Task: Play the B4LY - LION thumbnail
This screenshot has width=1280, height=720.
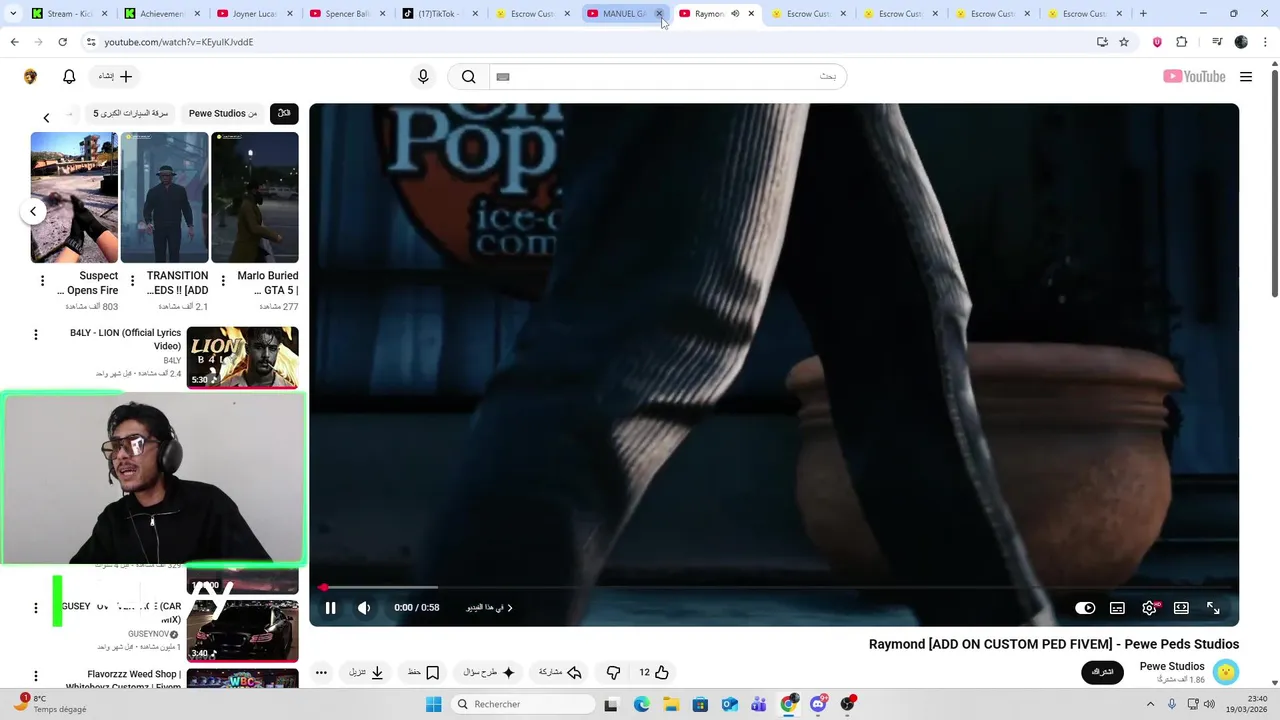Action: 243,357
